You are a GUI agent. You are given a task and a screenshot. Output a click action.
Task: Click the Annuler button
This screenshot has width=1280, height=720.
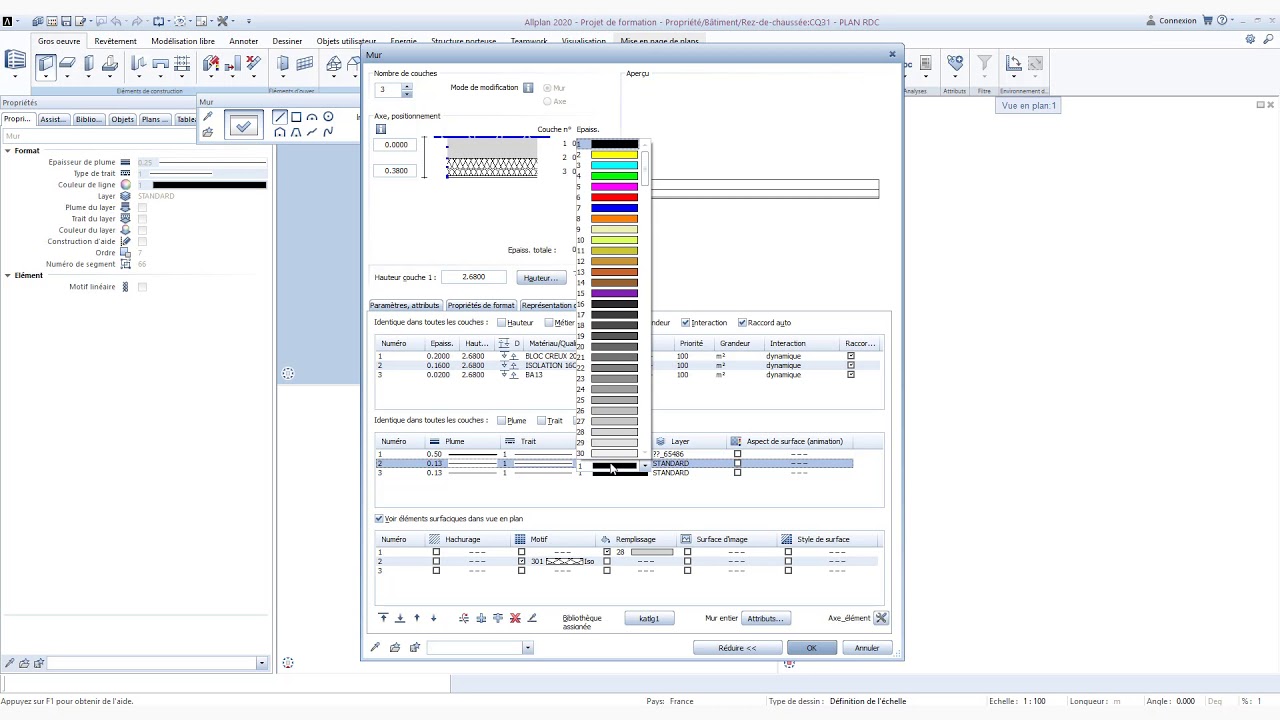pyautogui.click(x=866, y=648)
